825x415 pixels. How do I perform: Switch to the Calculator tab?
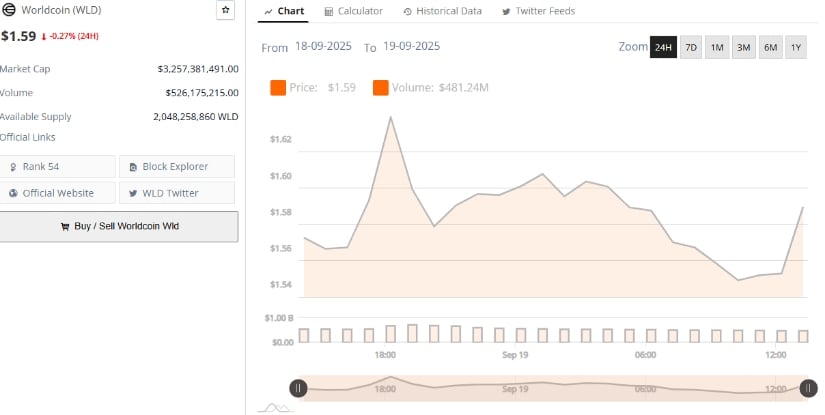[x=354, y=11]
